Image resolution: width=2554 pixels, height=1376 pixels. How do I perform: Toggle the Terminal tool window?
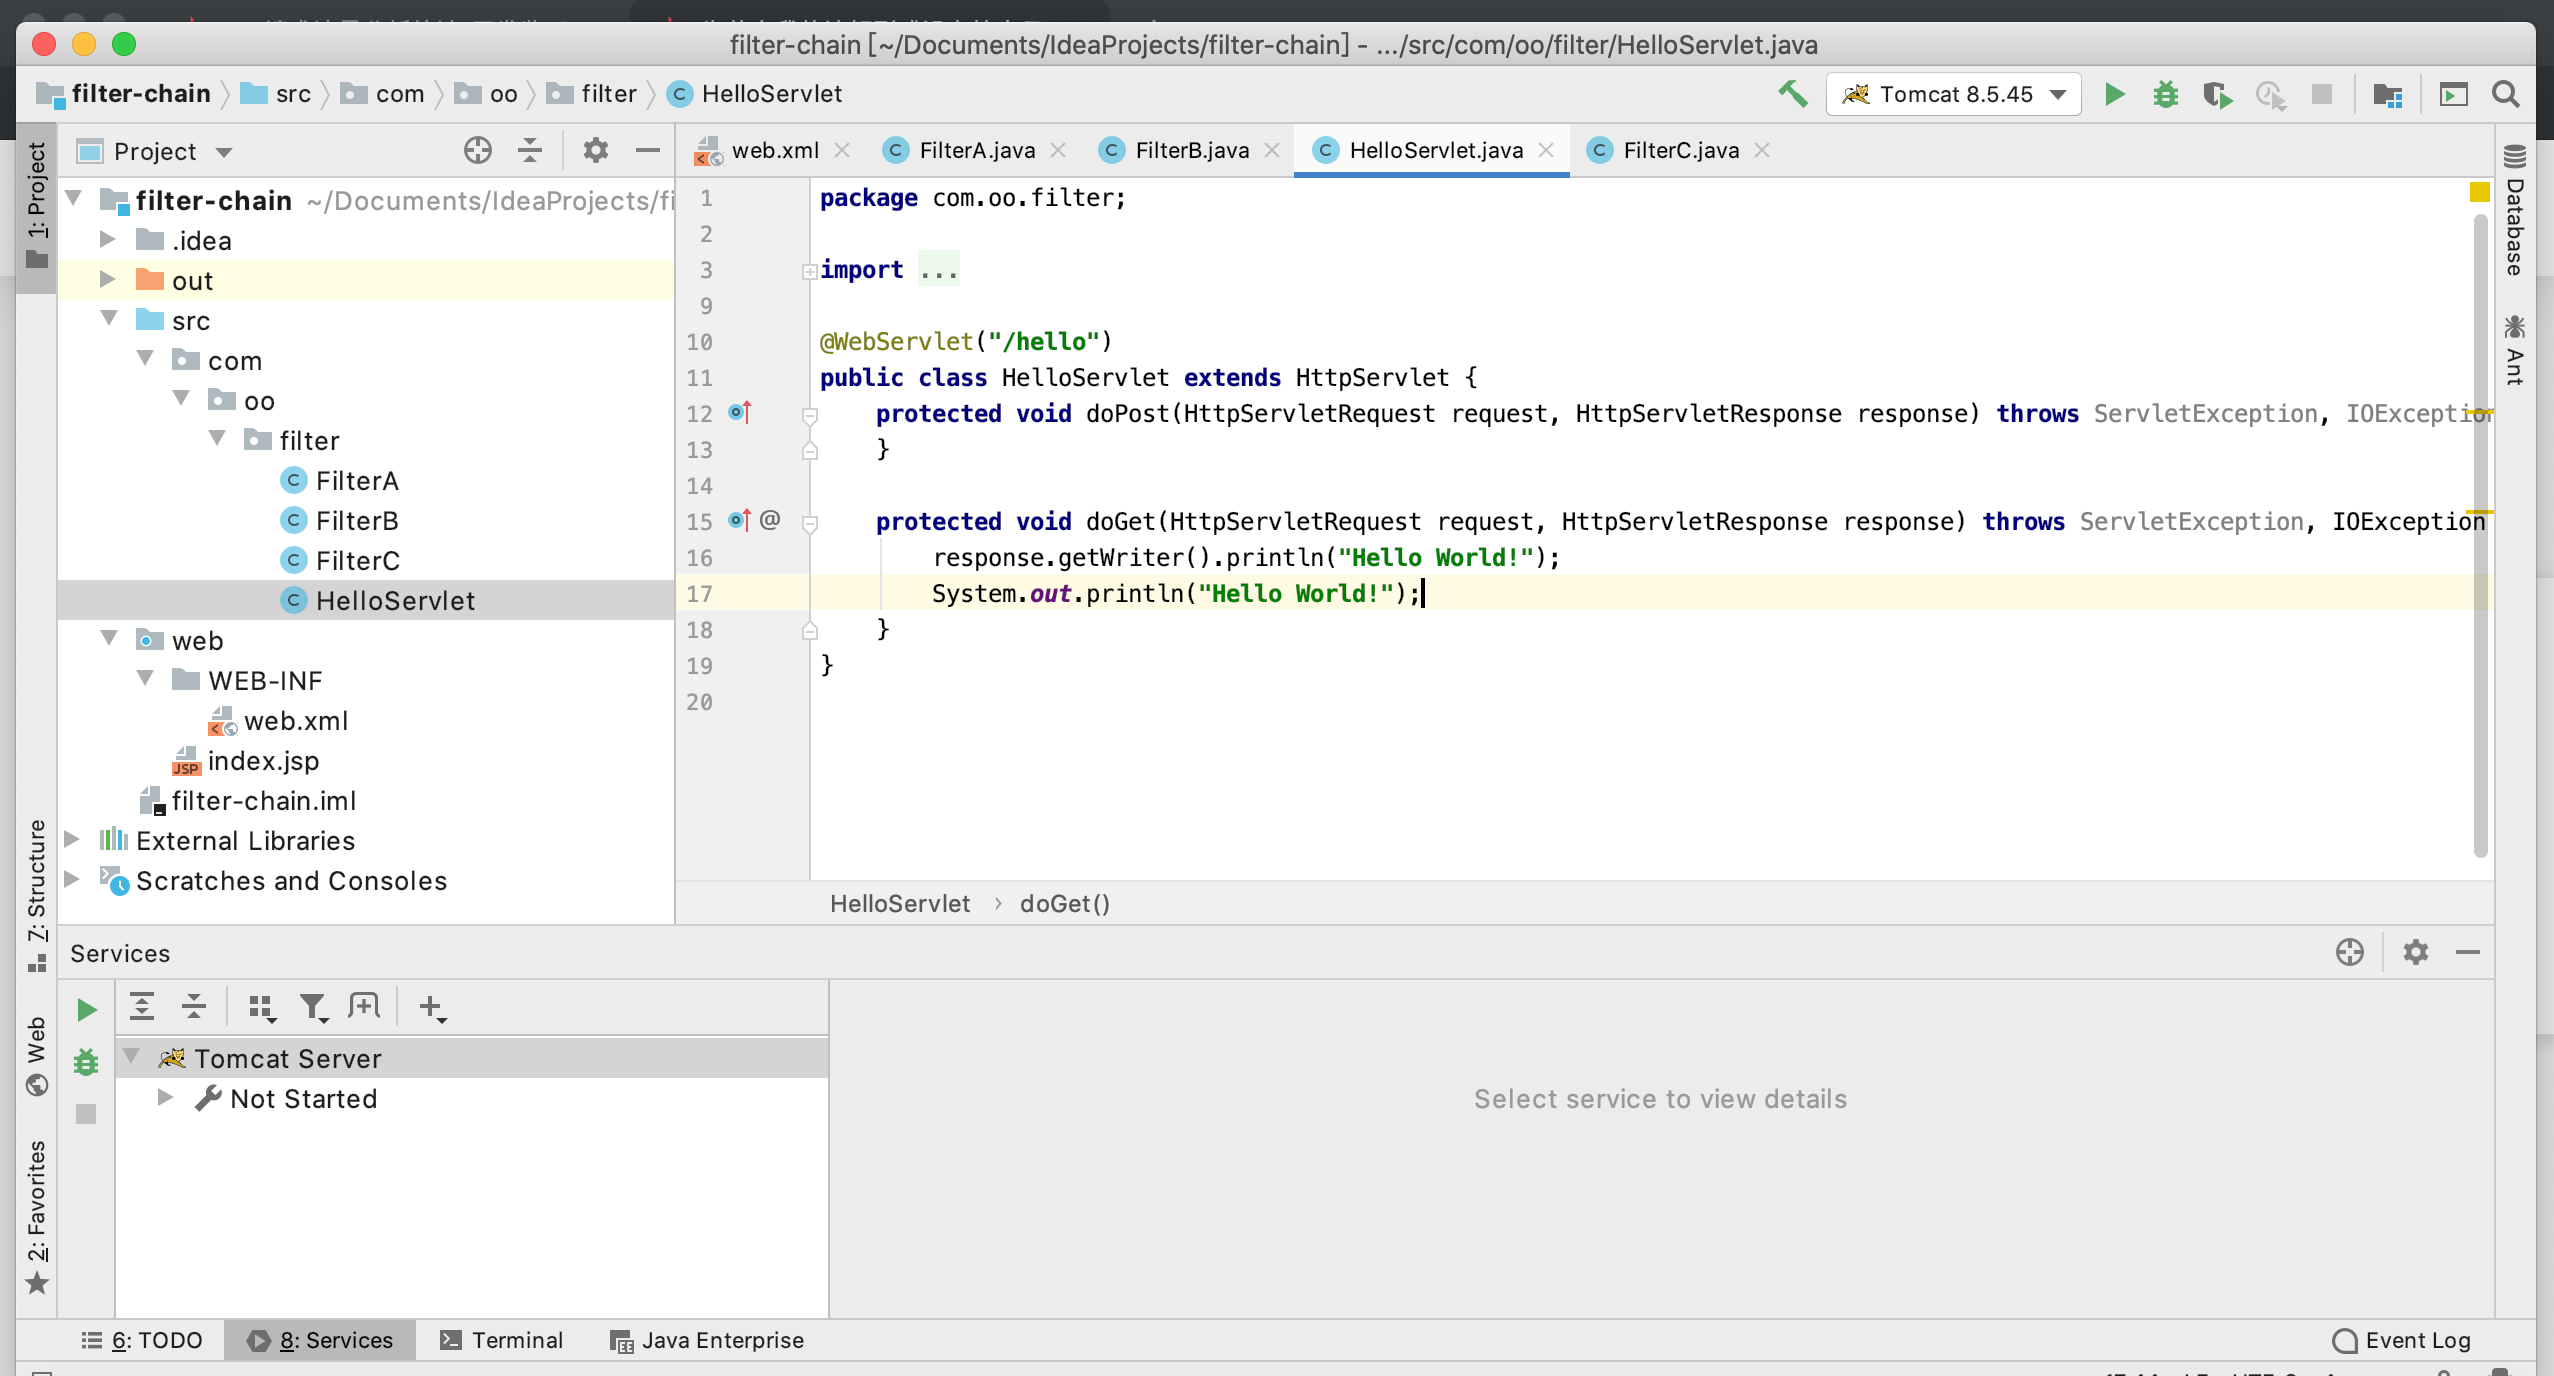[502, 1340]
